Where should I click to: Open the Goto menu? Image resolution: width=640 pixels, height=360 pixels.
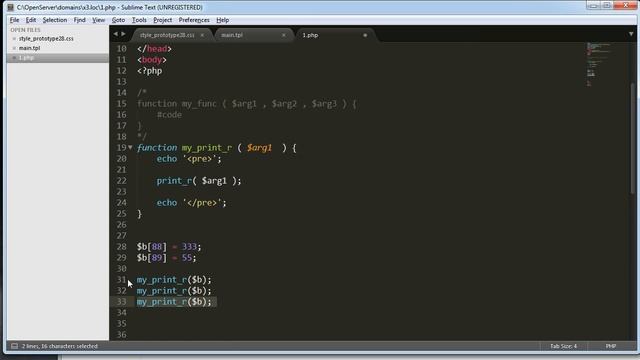pyautogui.click(x=118, y=20)
